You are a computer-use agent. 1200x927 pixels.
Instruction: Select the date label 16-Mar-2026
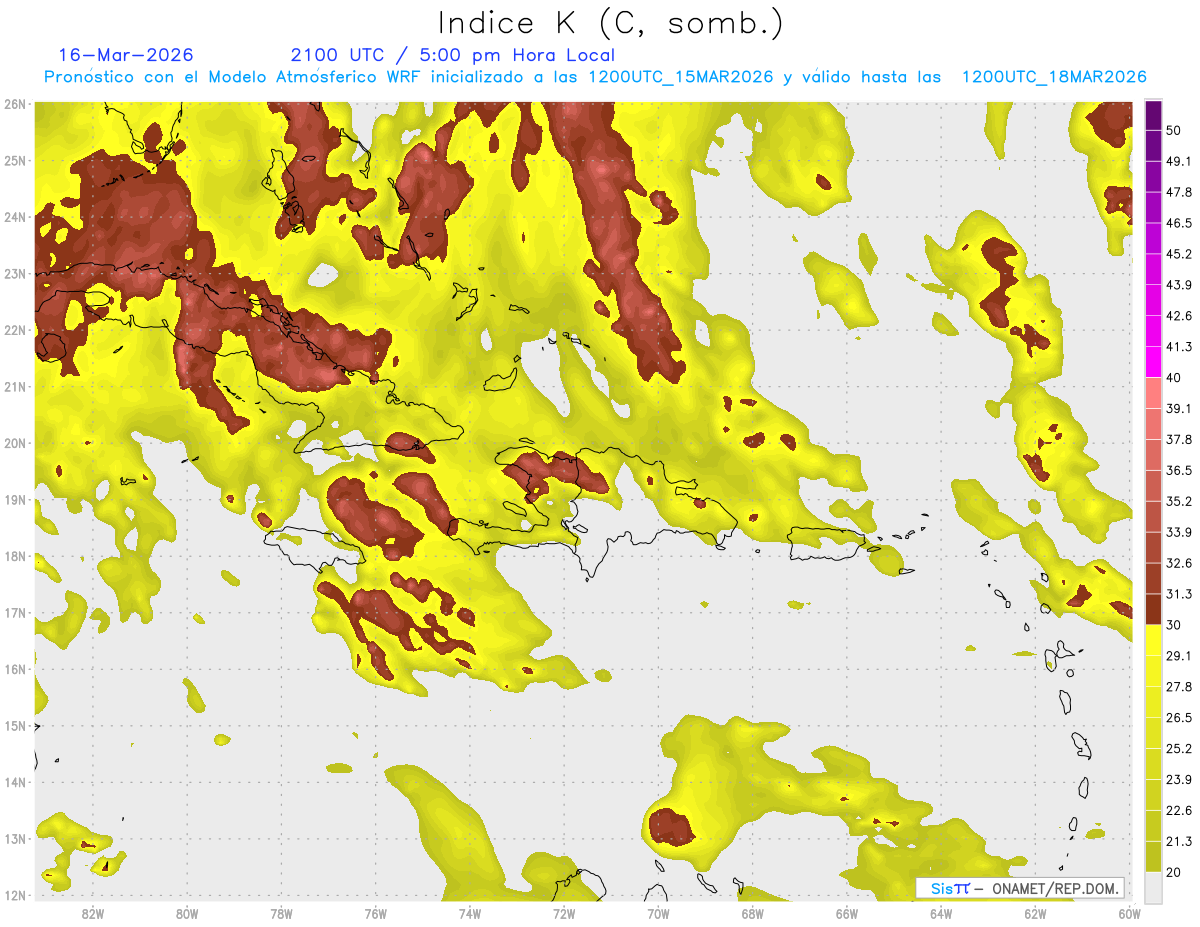point(126,55)
